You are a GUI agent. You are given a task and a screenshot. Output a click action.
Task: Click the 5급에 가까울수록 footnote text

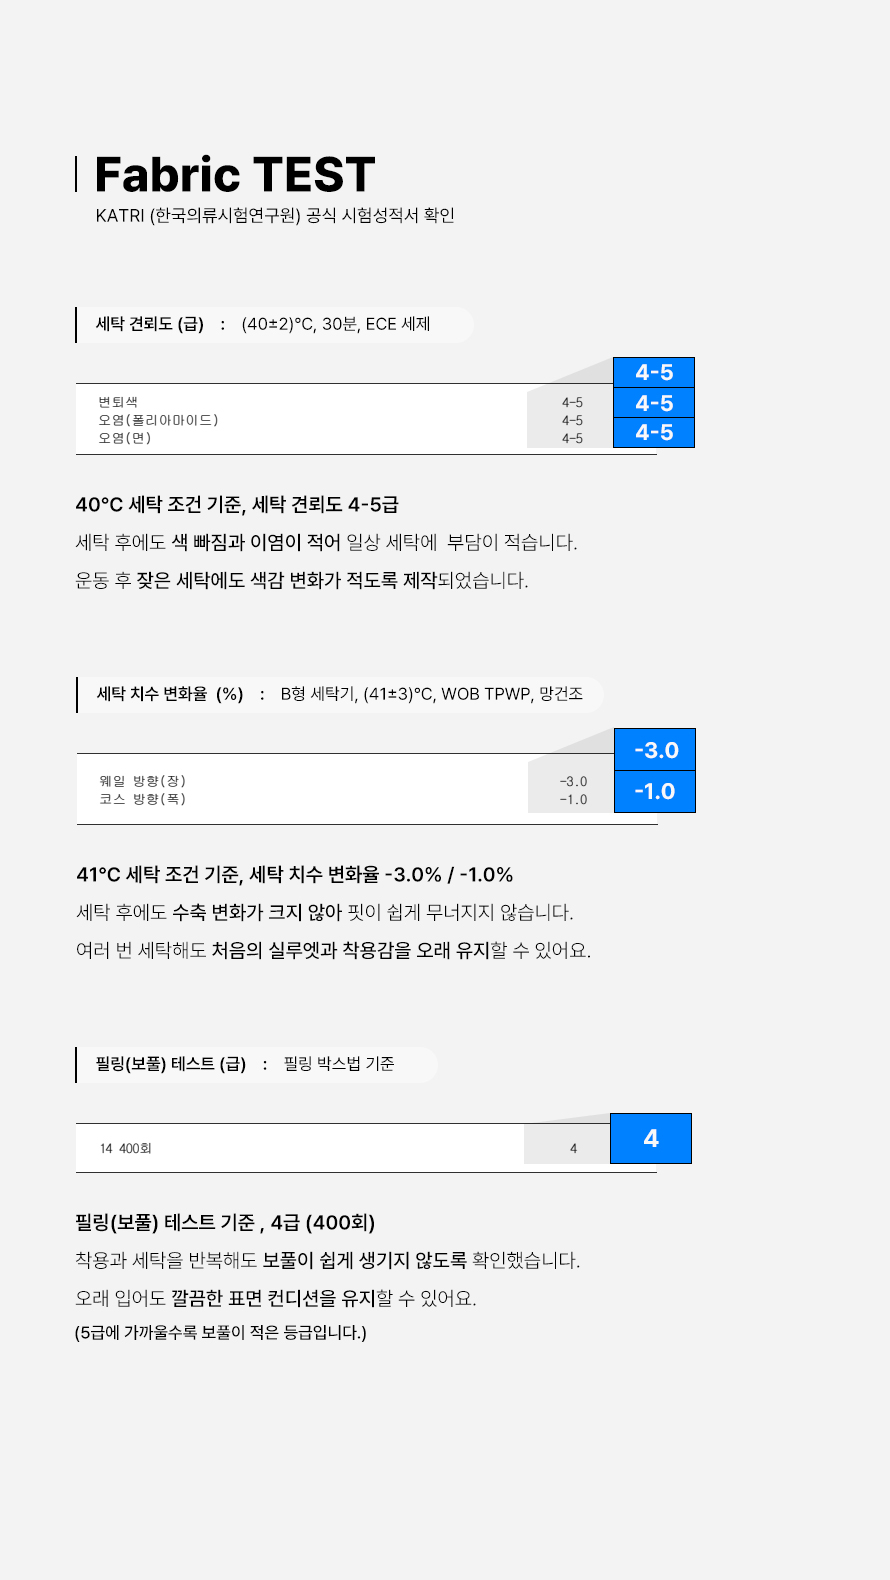click(221, 1332)
